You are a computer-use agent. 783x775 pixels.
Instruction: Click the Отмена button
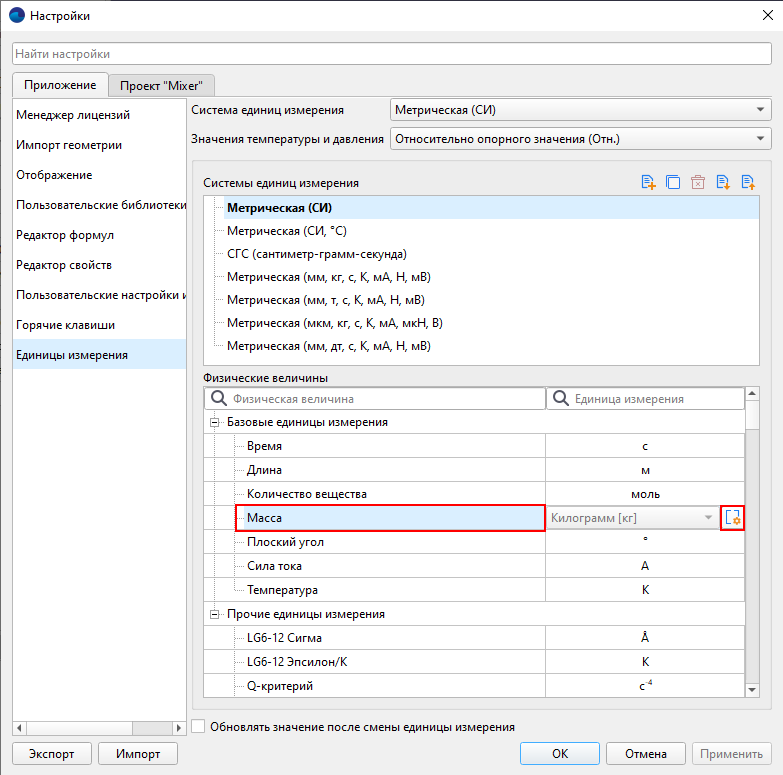tap(645, 754)
